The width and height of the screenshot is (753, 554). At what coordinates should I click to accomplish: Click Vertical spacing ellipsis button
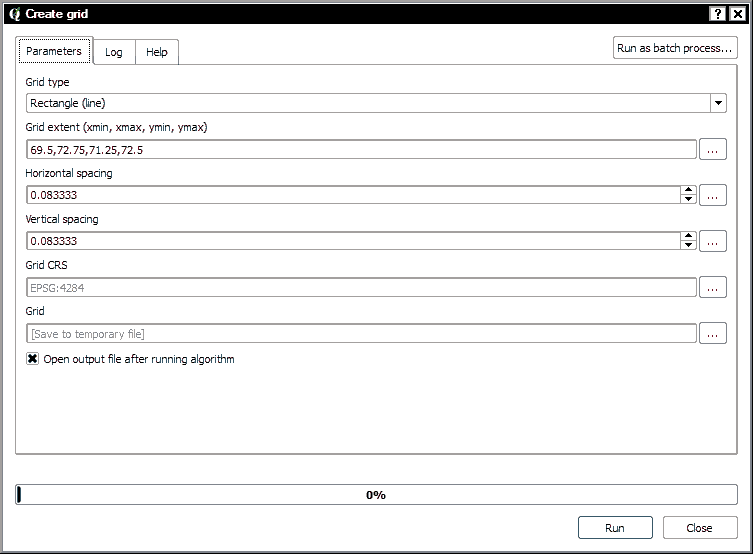click(x=712, y=241)
